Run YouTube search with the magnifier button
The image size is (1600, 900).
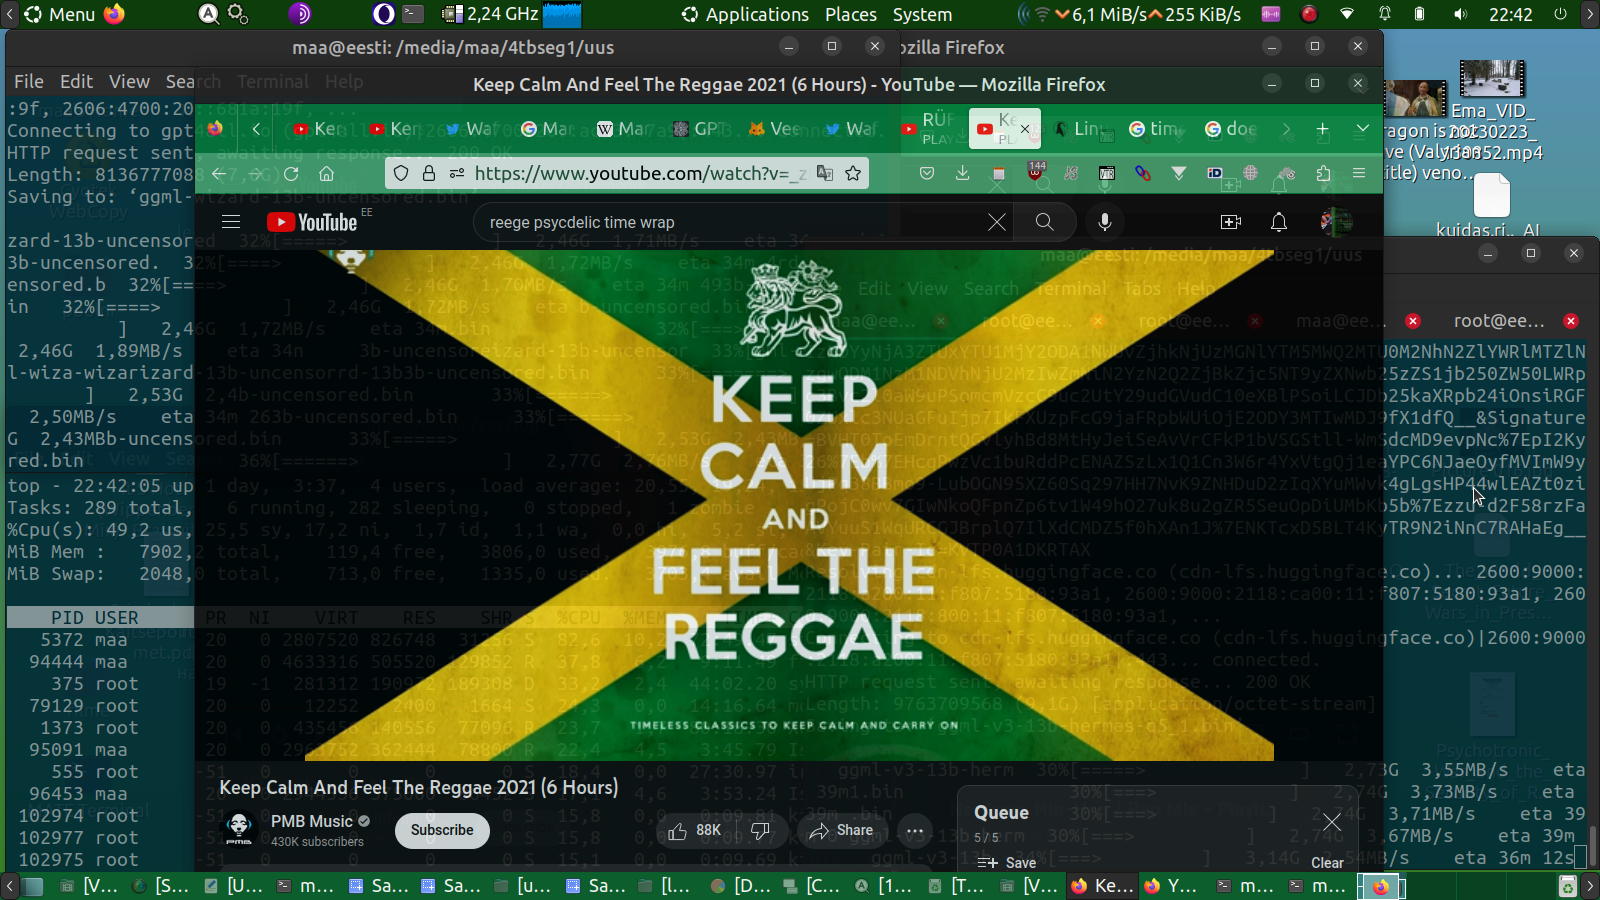(1045, 222)
